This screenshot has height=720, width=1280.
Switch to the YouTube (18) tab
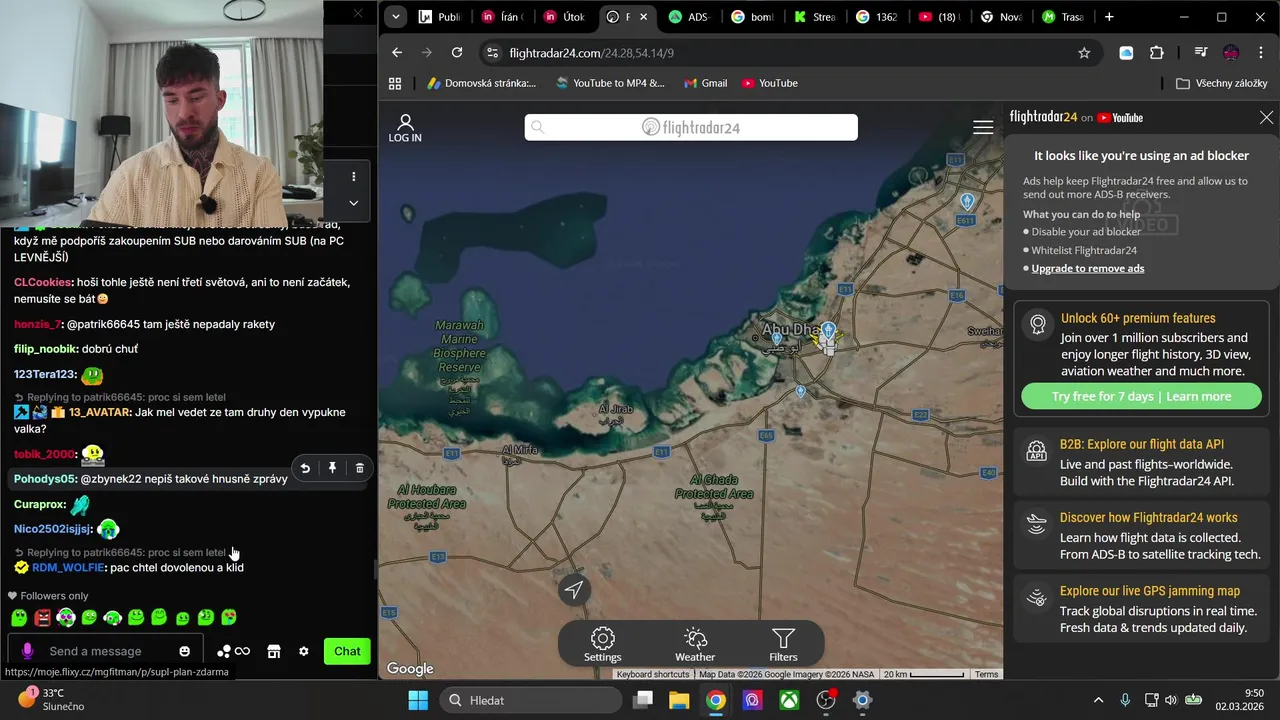point(939,17)
